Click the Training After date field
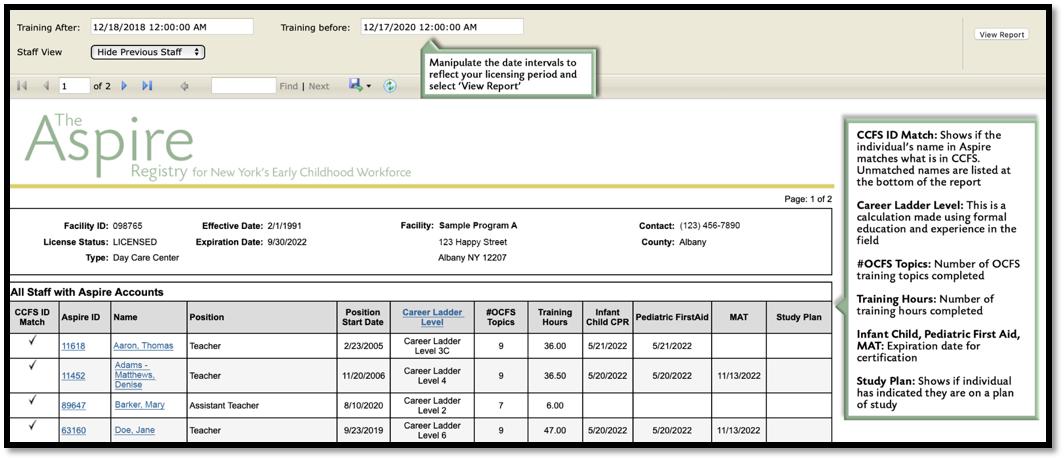Viewport: 1064px width, 460px height. click(x=171, y=27)
